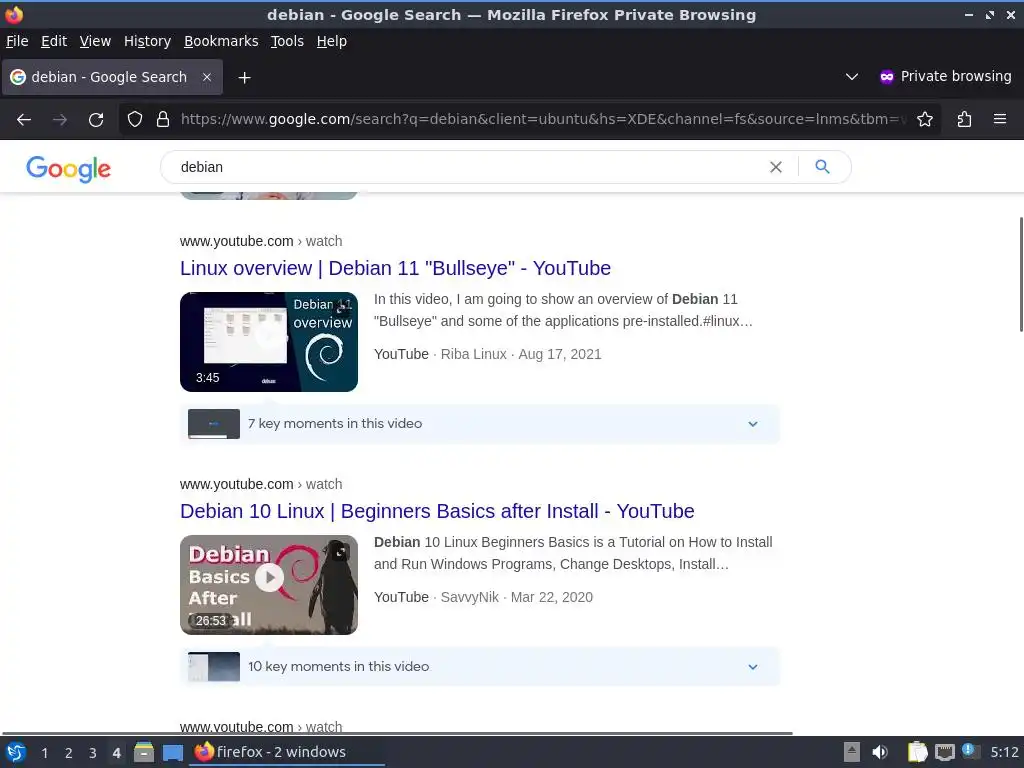1024x768 pixels.
Task: Reload the current page
Action: point(96,120)
